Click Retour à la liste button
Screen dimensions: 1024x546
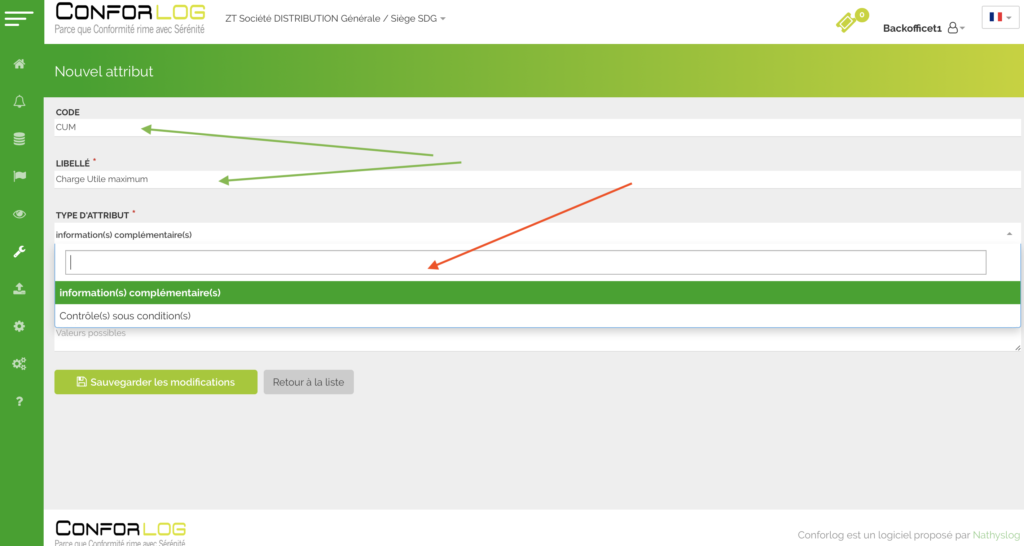(x=308, y=382)
